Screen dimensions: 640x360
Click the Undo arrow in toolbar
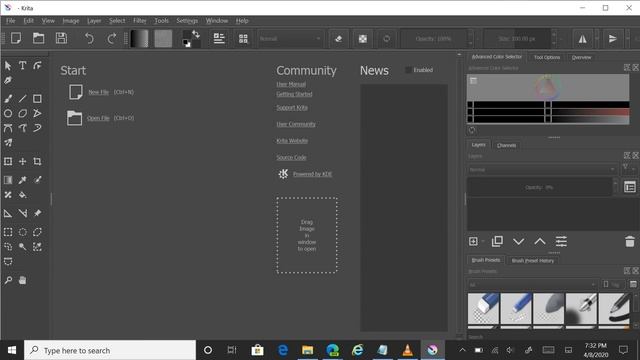[x=89, y=38]
